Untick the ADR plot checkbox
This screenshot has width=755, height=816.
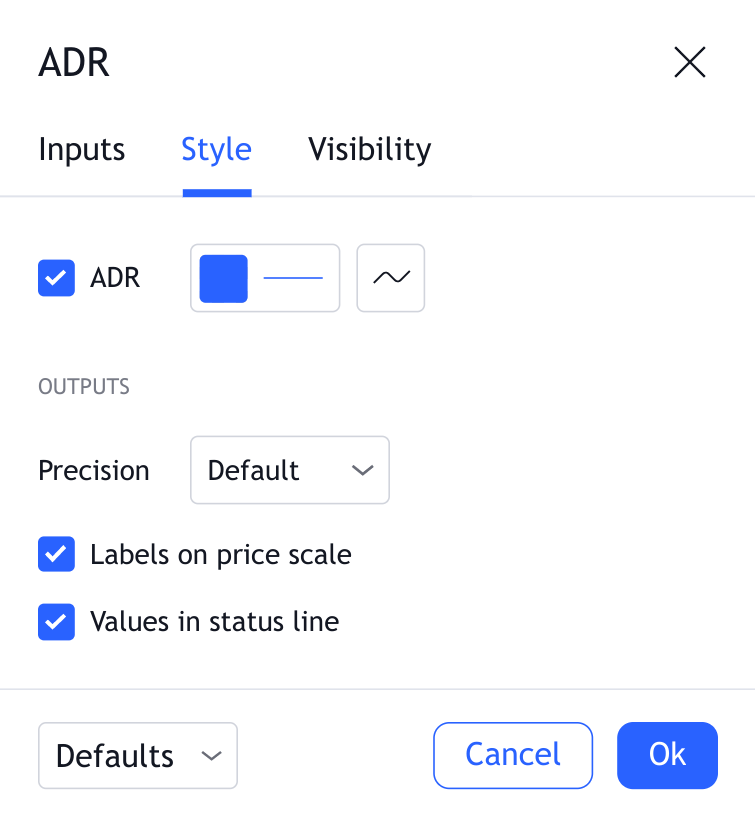56,278
